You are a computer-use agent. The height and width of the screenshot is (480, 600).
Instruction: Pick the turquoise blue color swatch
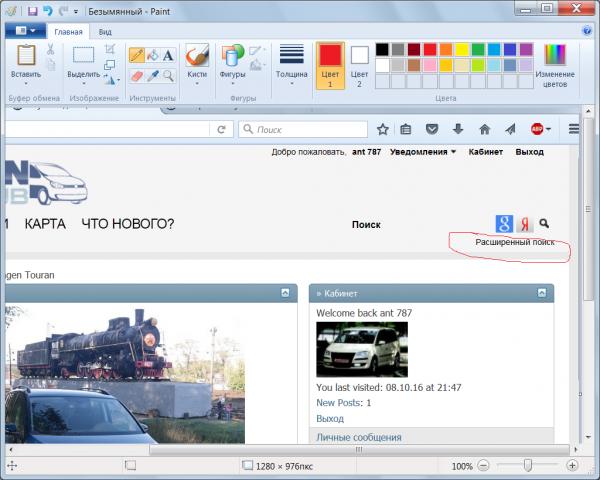[494, 49]
